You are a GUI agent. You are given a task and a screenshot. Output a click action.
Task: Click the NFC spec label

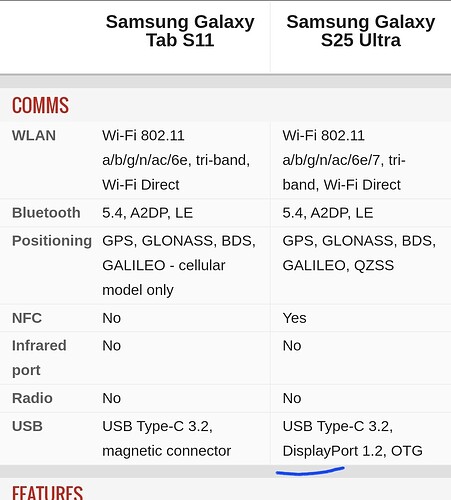click(27, 318)
